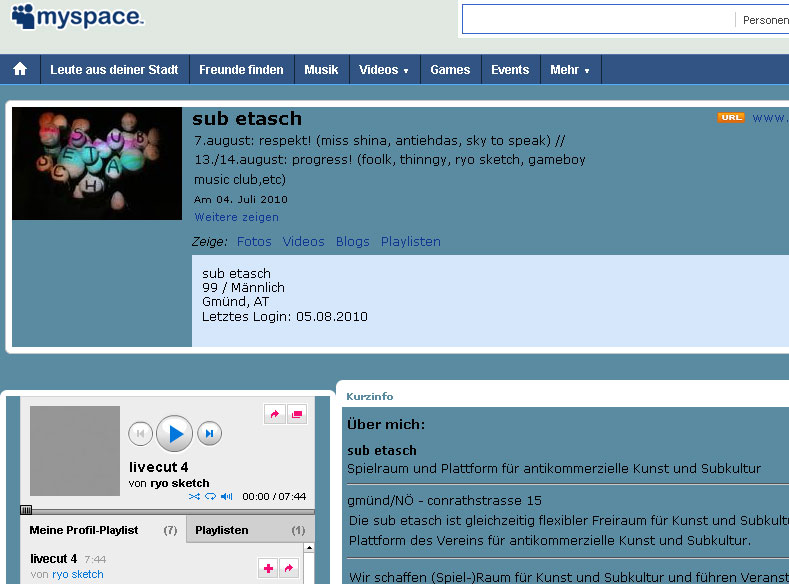The width and height of the screenshot is (789, 584).
Task: Go to the Home icon in navbar
Action: coord(20,69)
